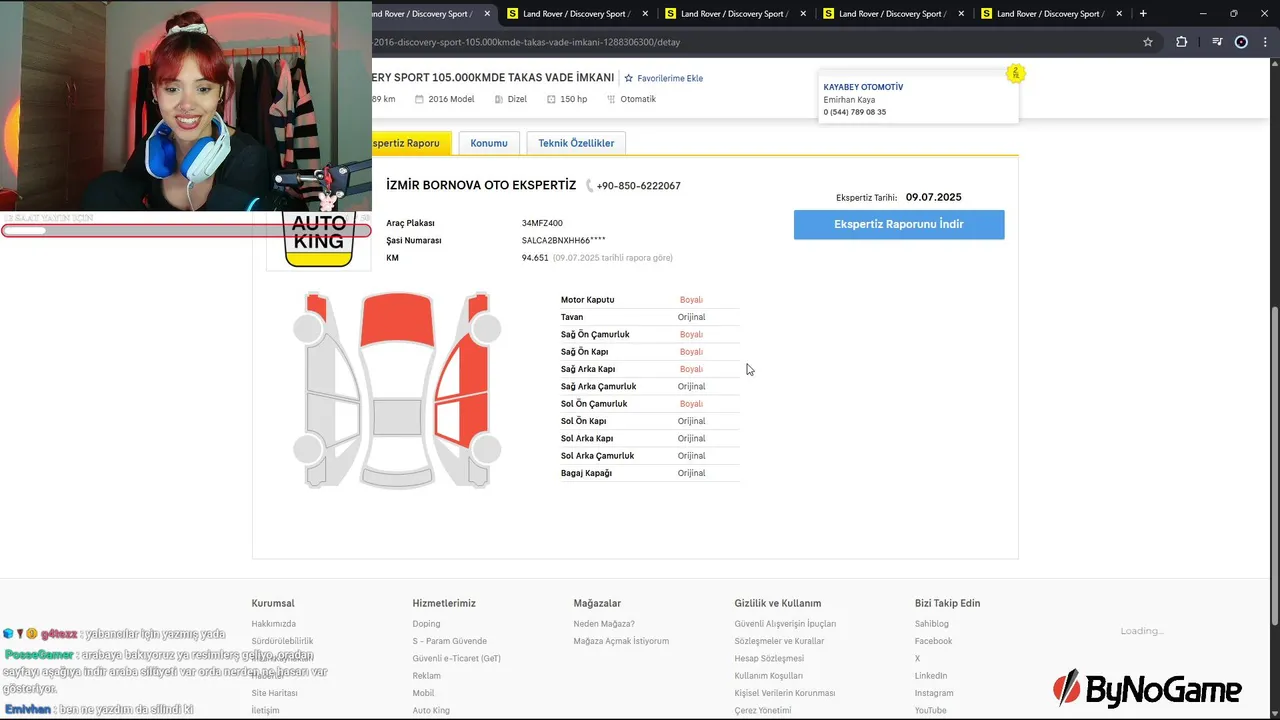Open the KAYABEY OTOMOTİV store link
This screenshot has height=720, width=1280.
(863, 87)
